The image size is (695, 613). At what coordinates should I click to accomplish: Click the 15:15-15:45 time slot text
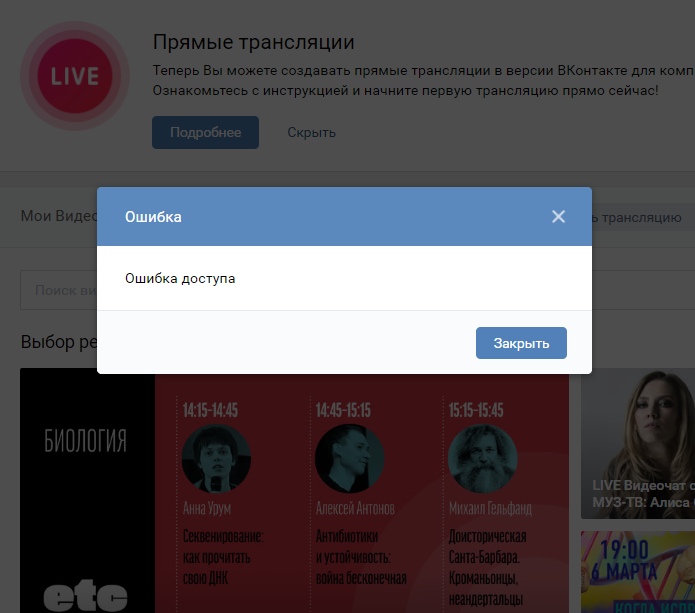click(476, 410)
